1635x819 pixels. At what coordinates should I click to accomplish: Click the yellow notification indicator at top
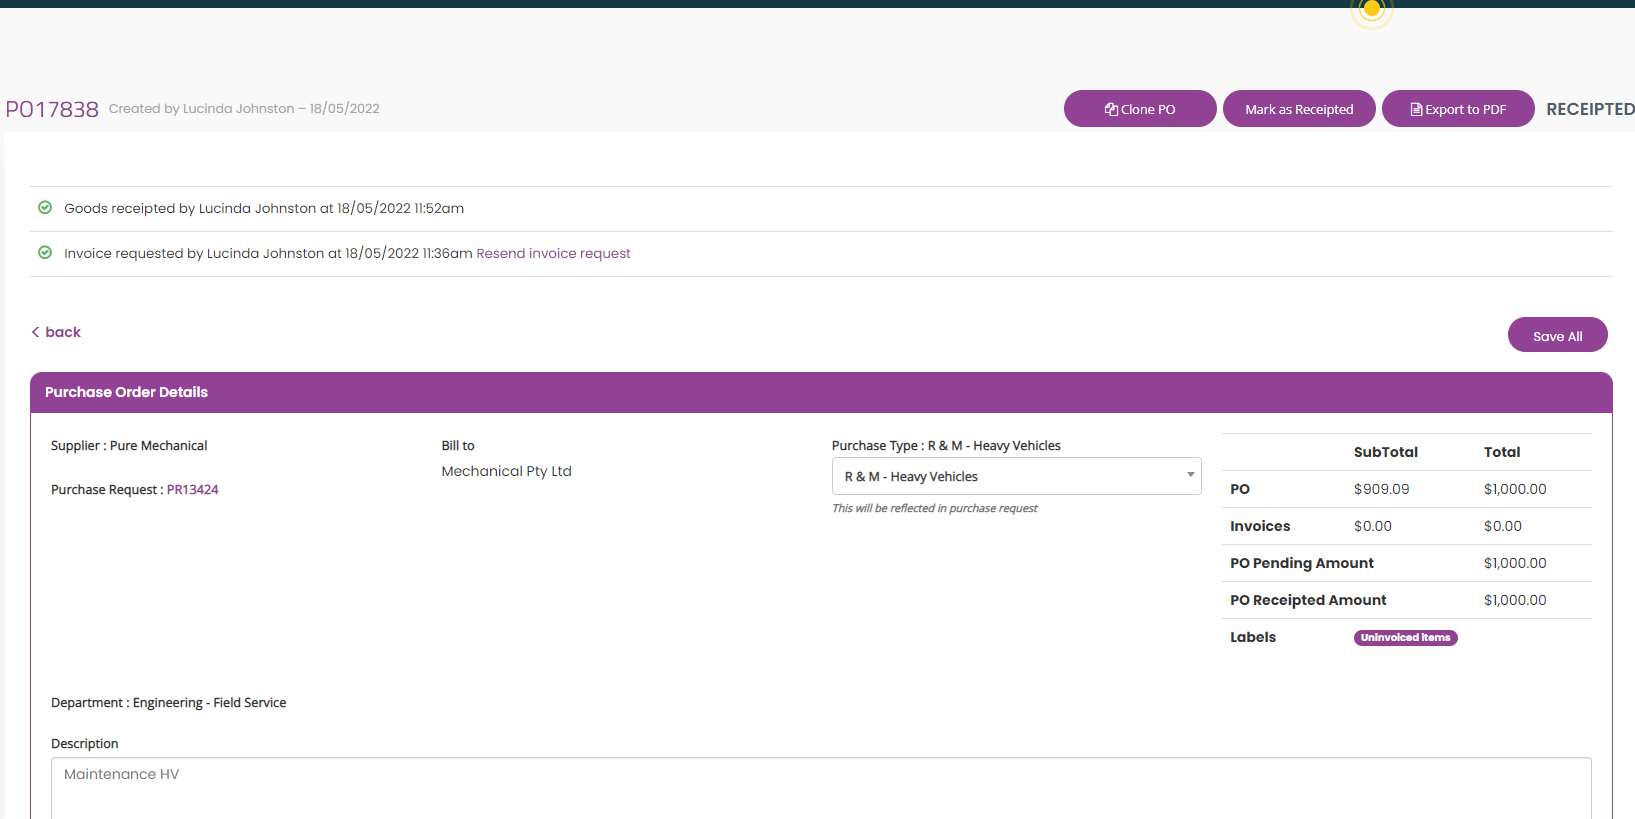(1372, 10)
